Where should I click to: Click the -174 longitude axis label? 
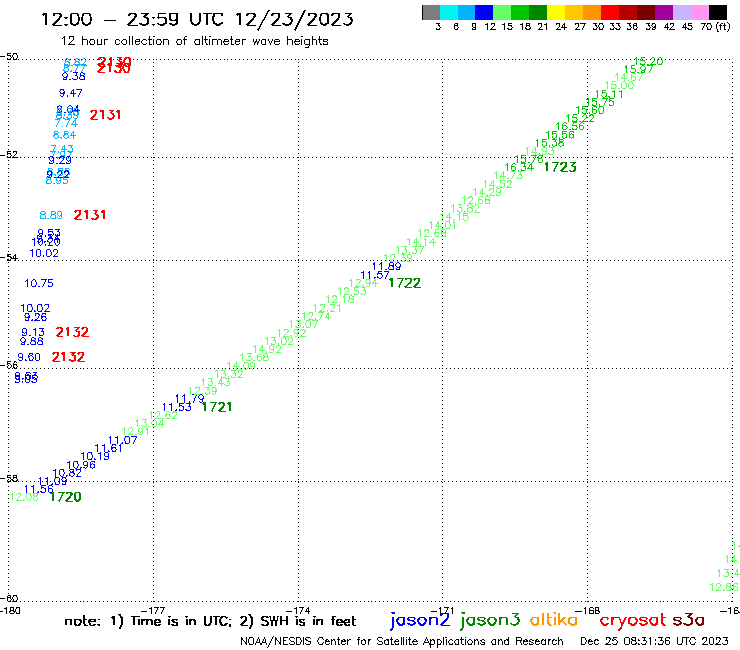point(298,610)
